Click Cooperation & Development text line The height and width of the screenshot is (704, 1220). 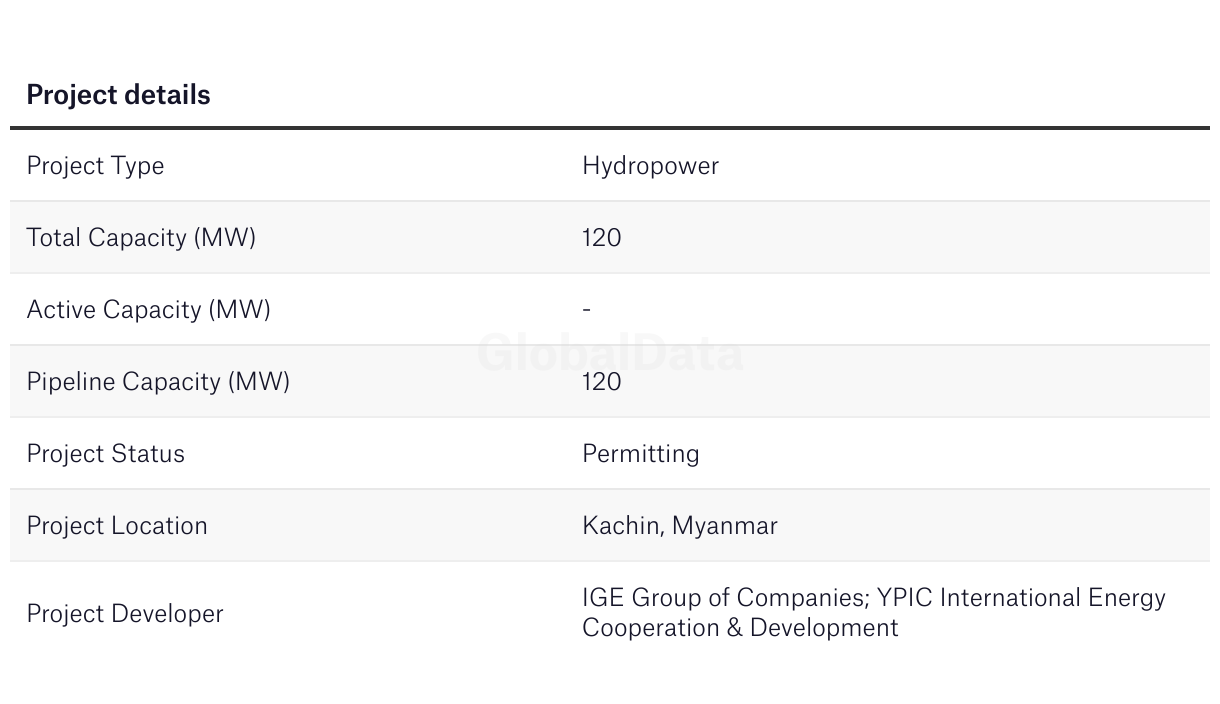[x=740, y=628]
